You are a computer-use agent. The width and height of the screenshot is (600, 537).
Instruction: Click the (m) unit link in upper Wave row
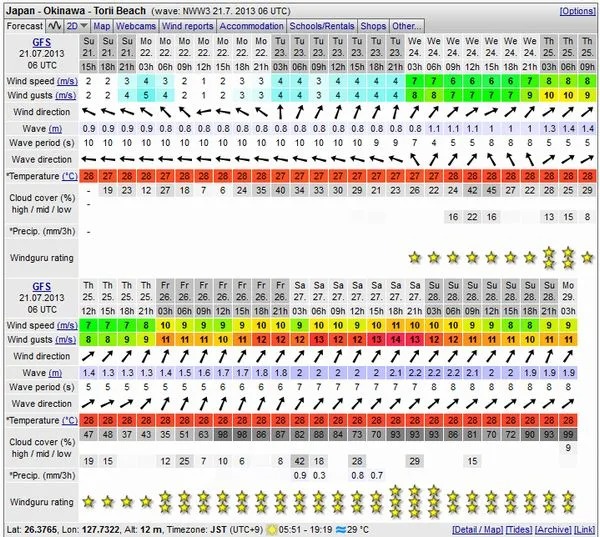tap(55, 129)
